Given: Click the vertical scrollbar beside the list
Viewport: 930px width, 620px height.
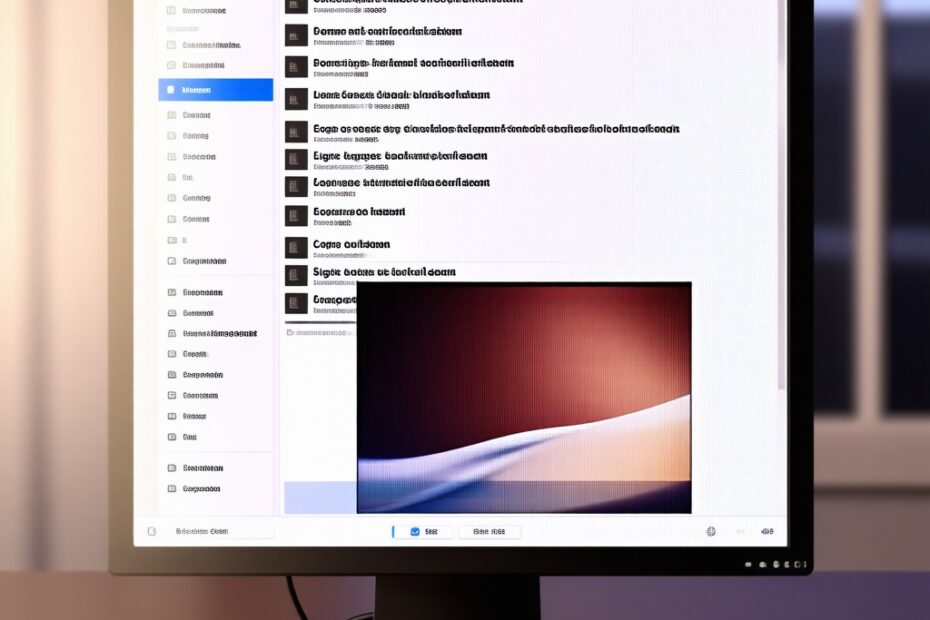Looking at the screenshot, I should [x=782, y=195].
